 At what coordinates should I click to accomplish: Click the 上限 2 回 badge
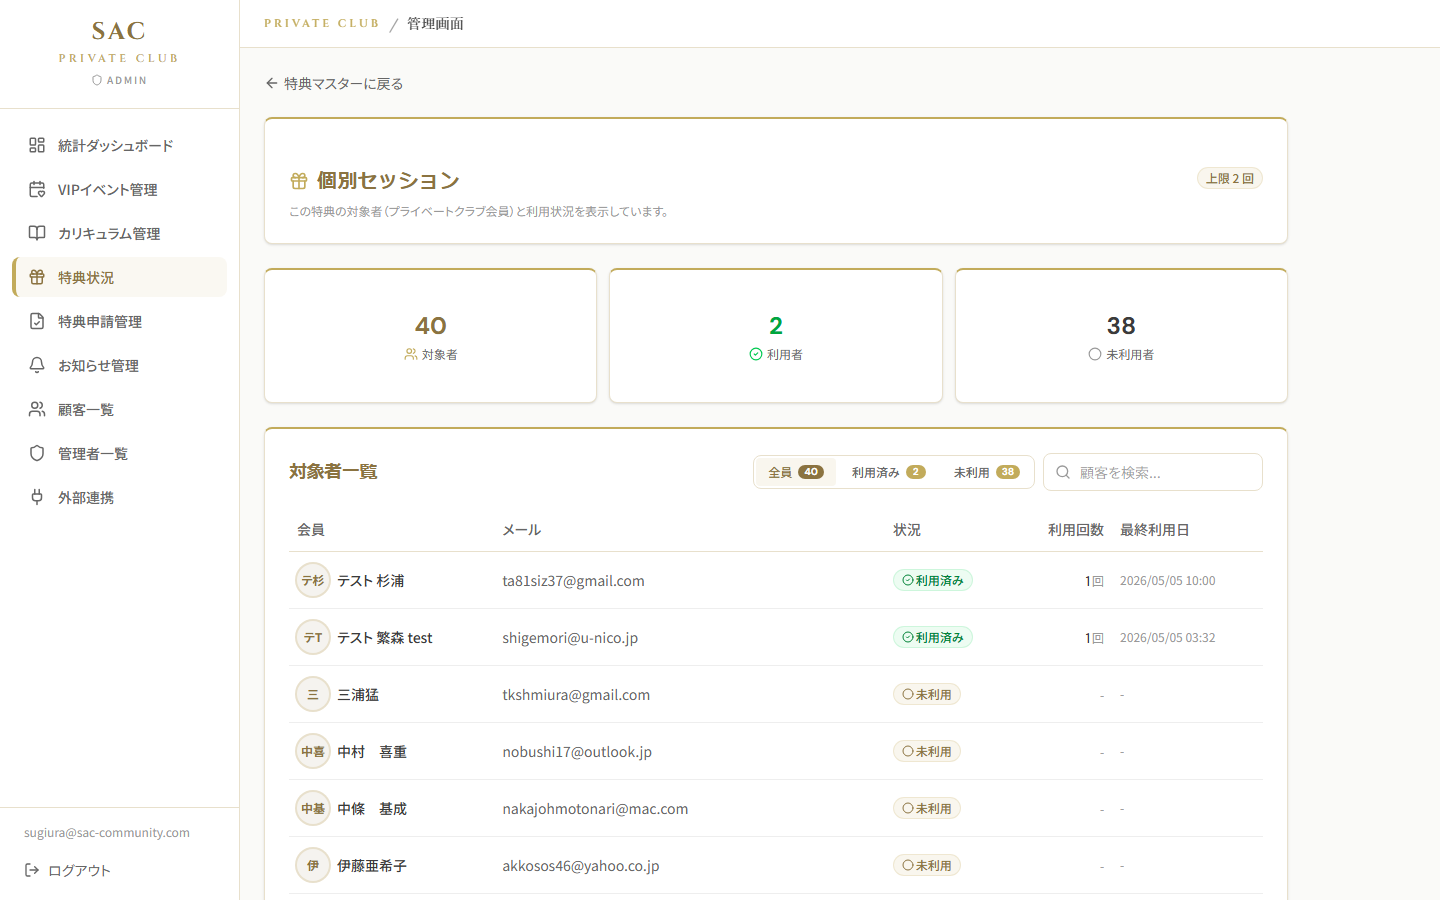pos(1230,178)
